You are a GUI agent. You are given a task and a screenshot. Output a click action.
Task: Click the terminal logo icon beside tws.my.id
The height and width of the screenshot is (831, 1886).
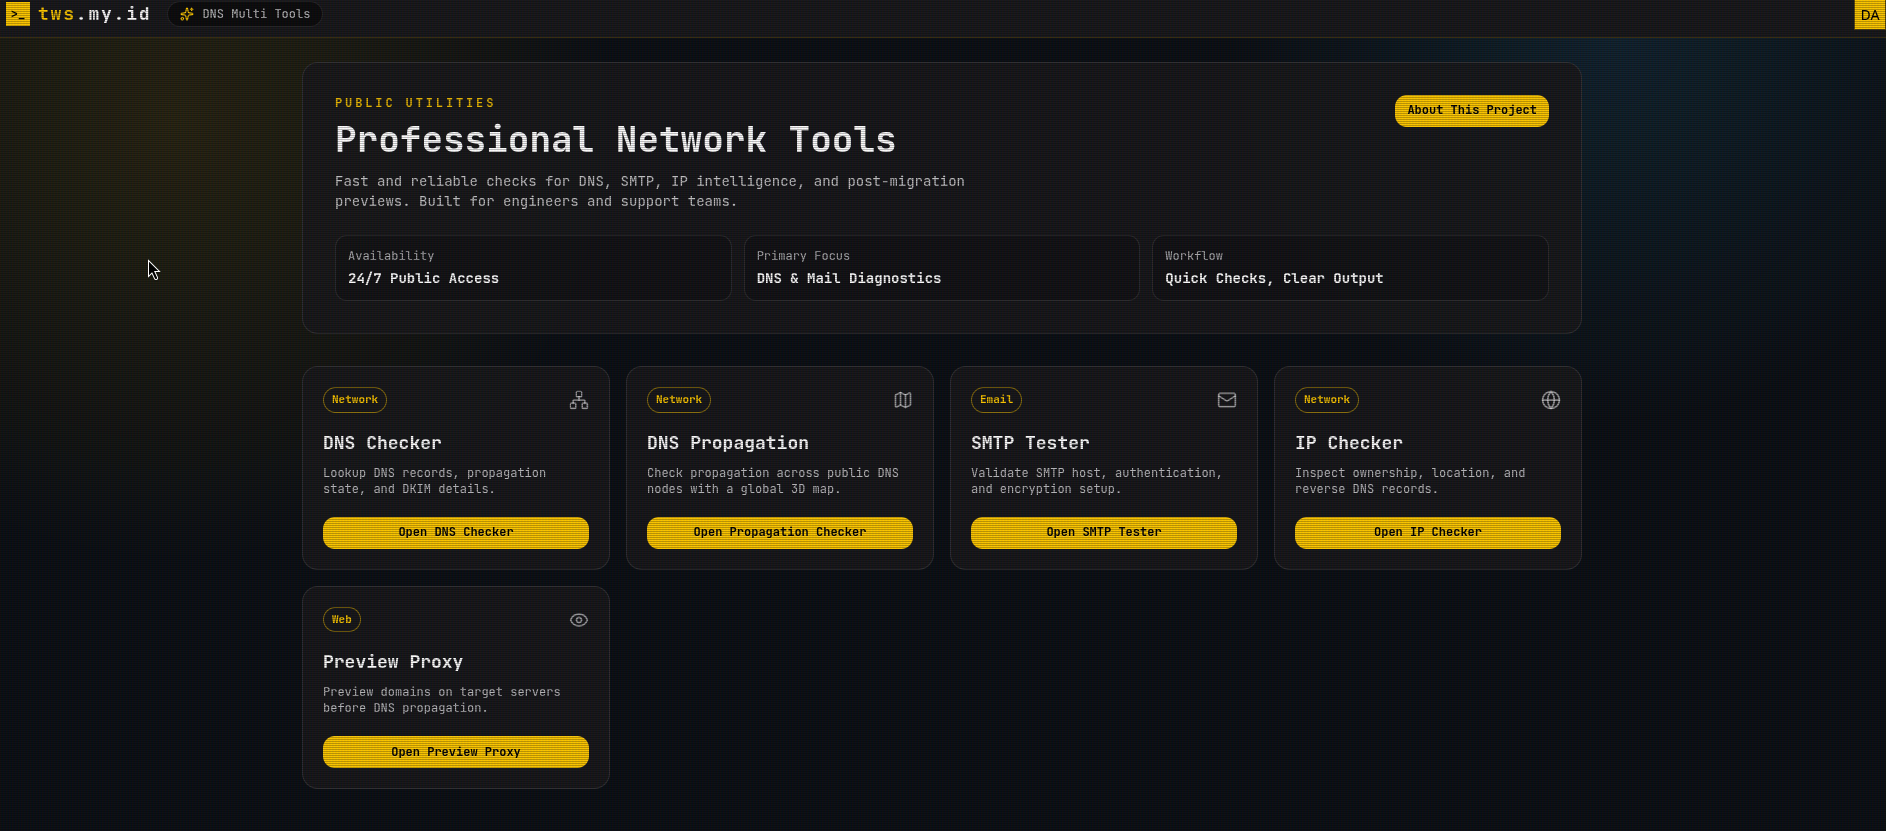[18, 15]
